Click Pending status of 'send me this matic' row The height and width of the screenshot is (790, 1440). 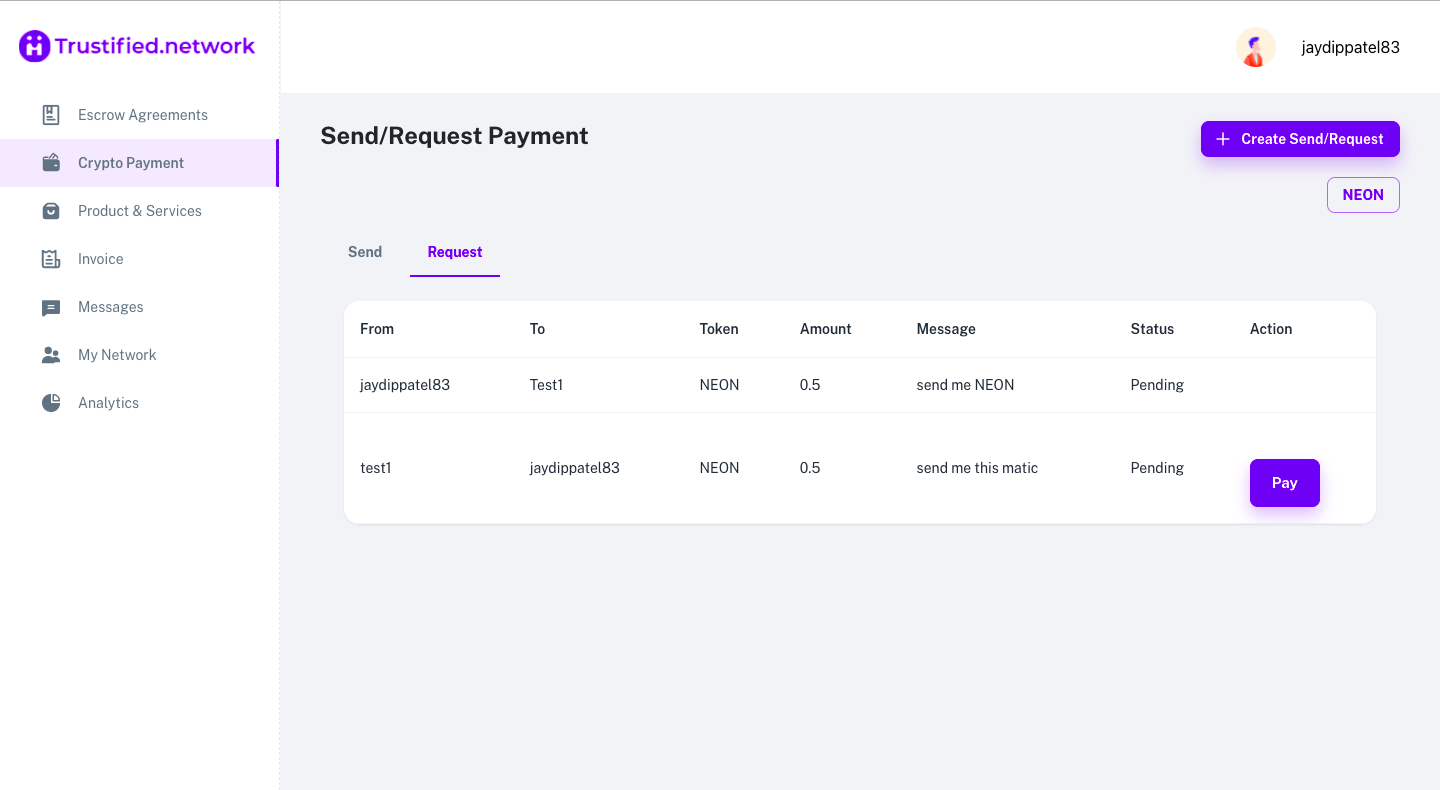click(x=1157, y=468)
